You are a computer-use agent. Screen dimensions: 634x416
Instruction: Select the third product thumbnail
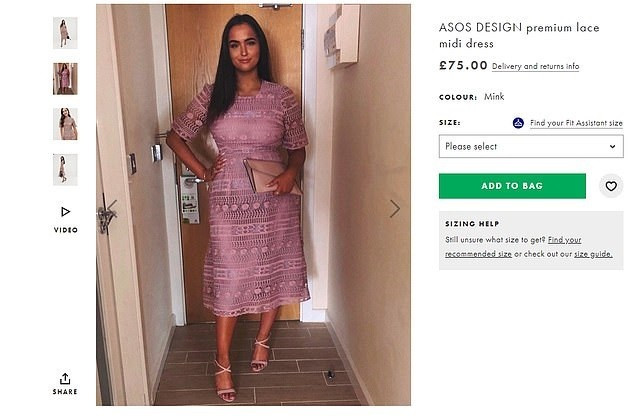tap(65, 124)
